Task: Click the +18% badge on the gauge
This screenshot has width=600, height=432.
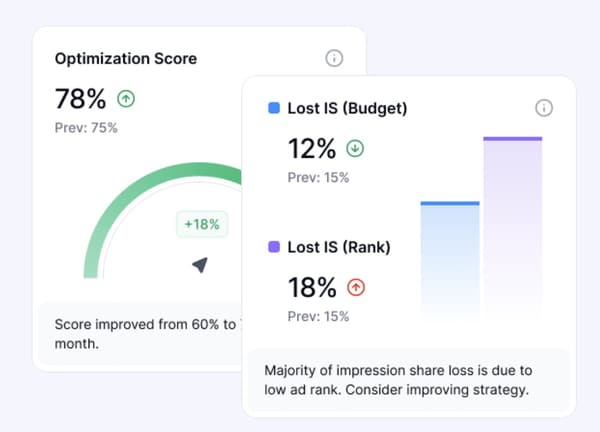Action: pyautogui.click(x=203, y=224)
